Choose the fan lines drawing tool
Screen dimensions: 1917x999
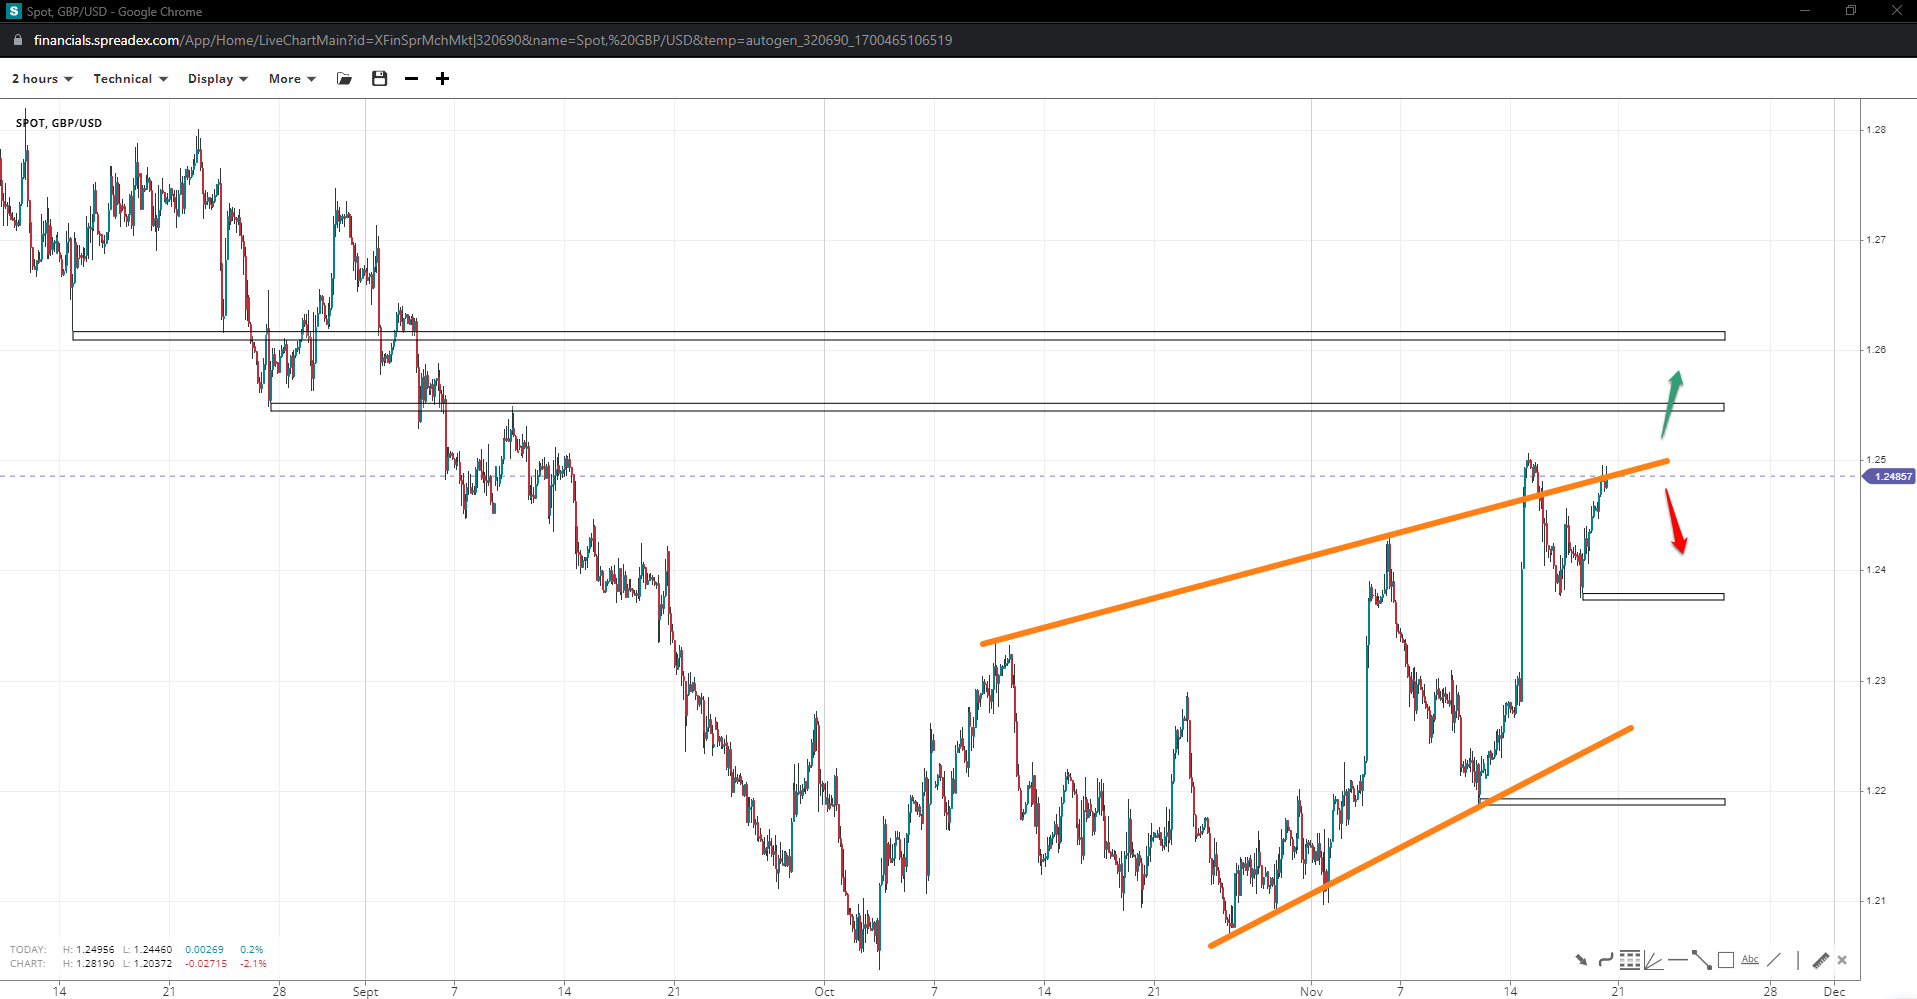point(1653,960)
